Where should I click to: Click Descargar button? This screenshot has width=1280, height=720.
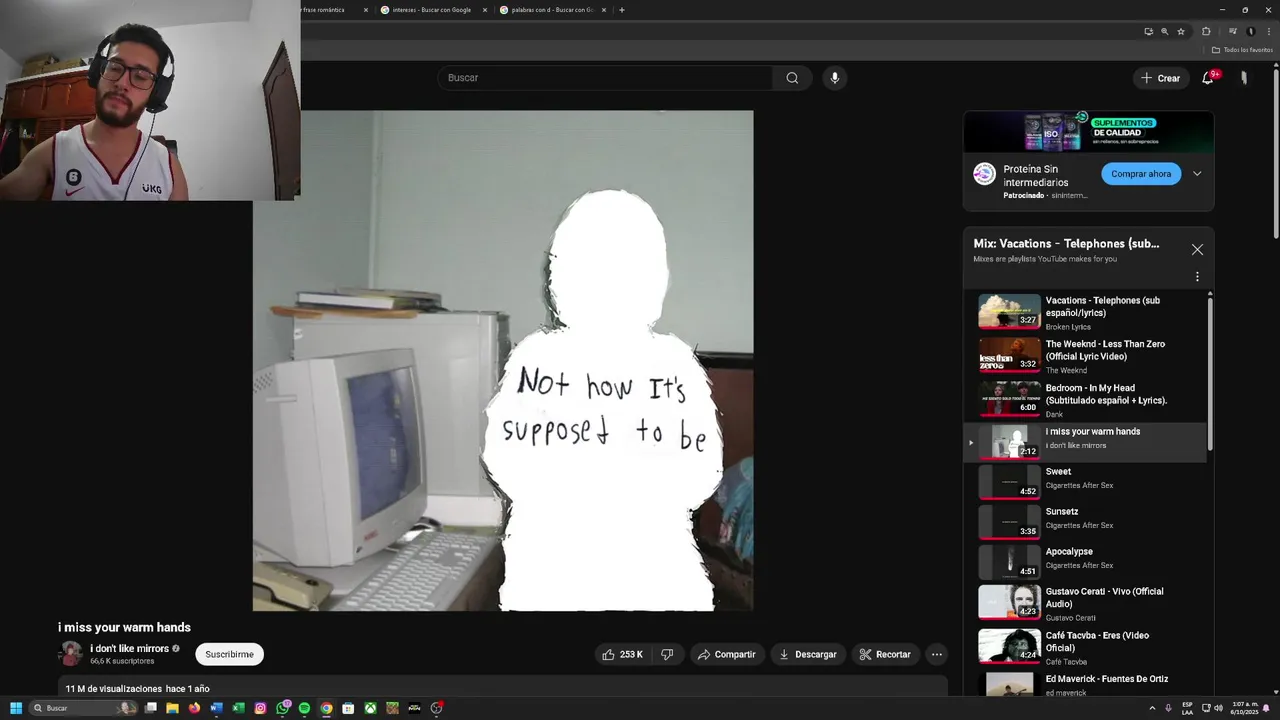click(808, 654)
